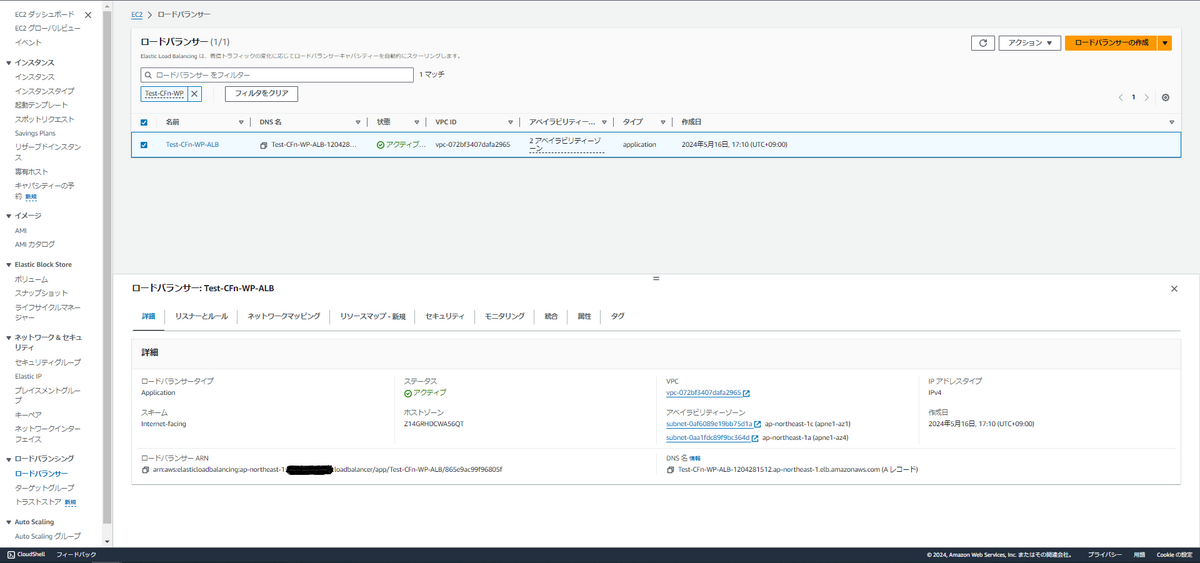The height and width of the screenshot is (563, 1200).
Task: Click the フィルタをクリア button
Action: 261,94
